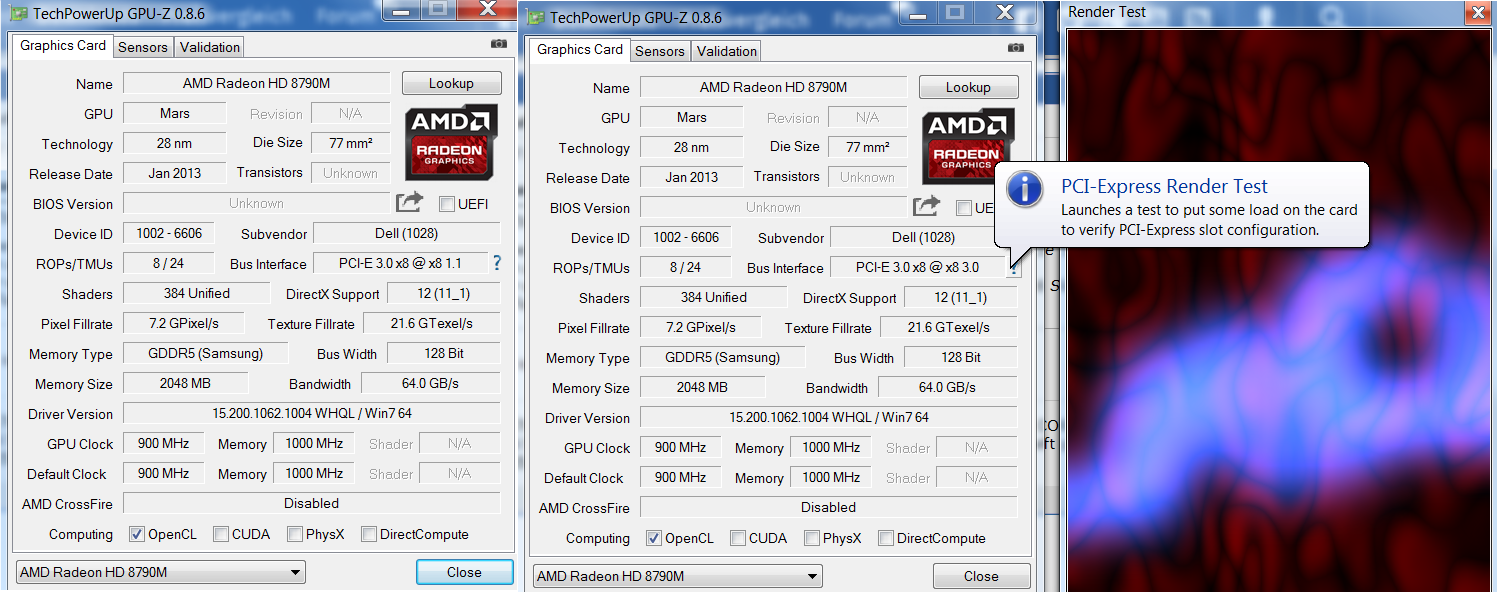Click Subvendor 'Dell (1028)' in right GPU-Z window

pos(923,237)
